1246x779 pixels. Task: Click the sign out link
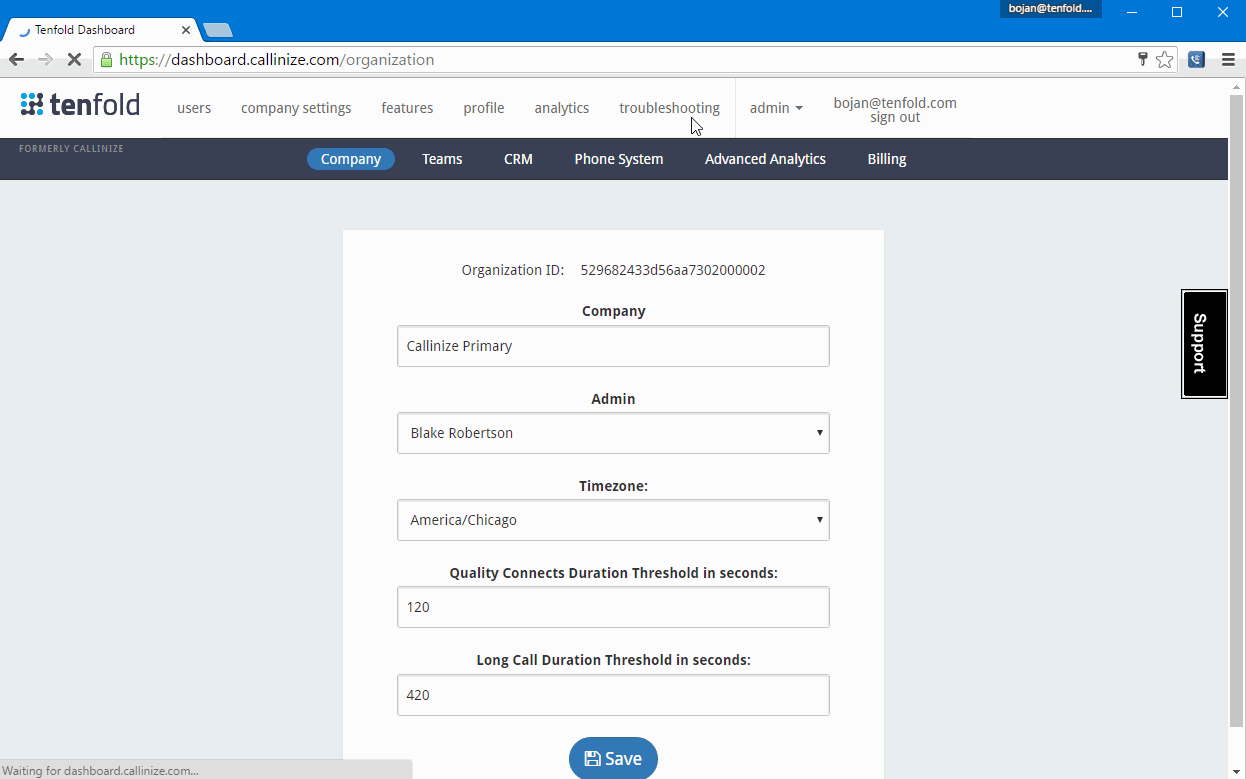894,117
